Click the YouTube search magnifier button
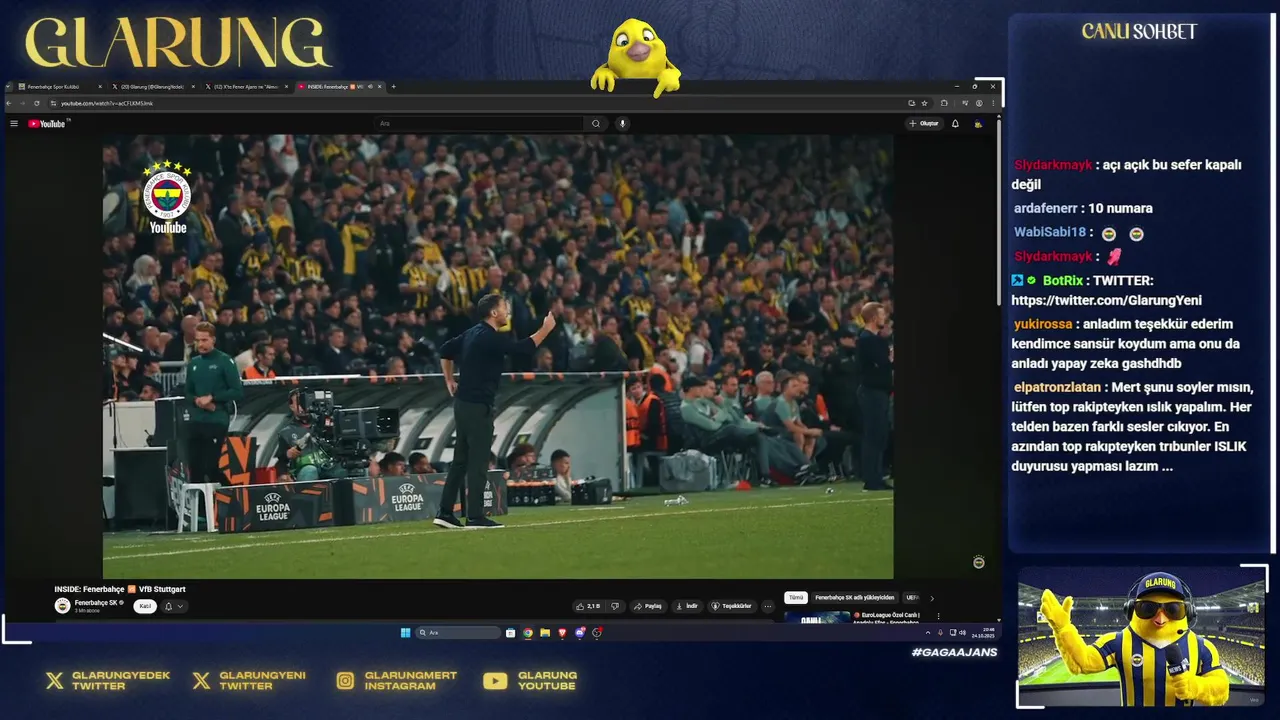The width and height of the screenshot is (1280, 720). point(596,124)
